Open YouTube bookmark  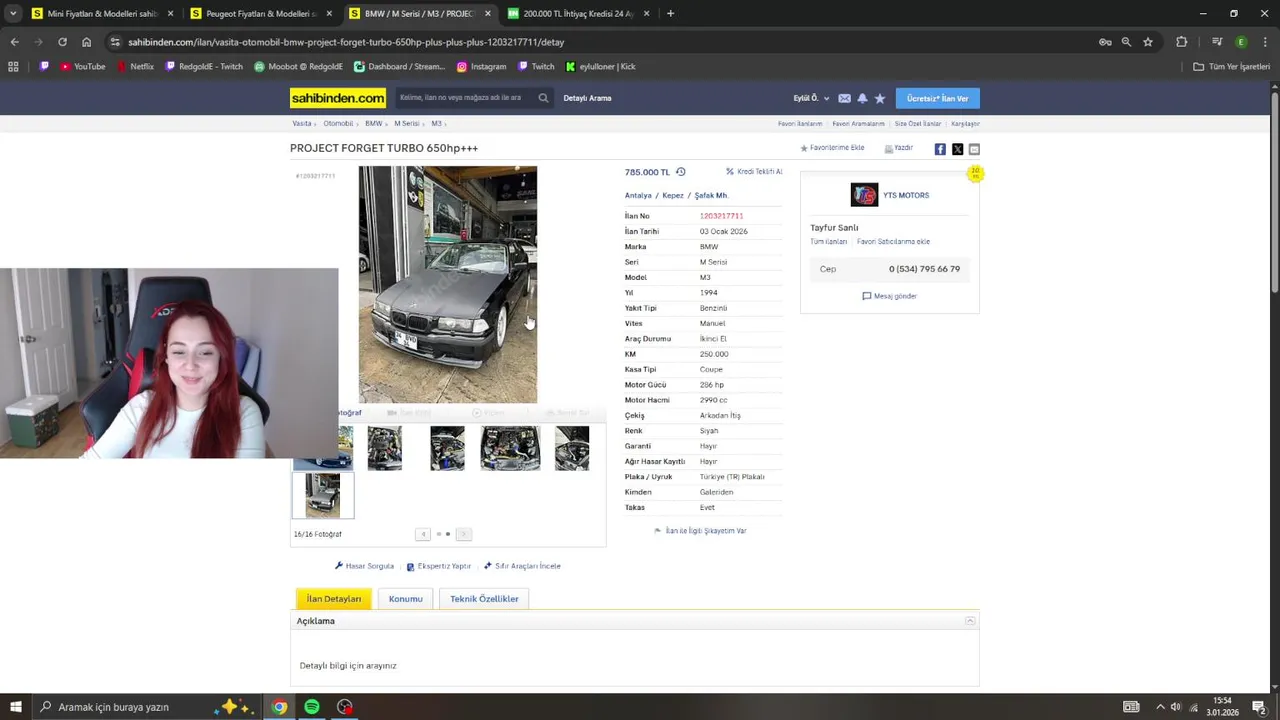tap(82, 67)
